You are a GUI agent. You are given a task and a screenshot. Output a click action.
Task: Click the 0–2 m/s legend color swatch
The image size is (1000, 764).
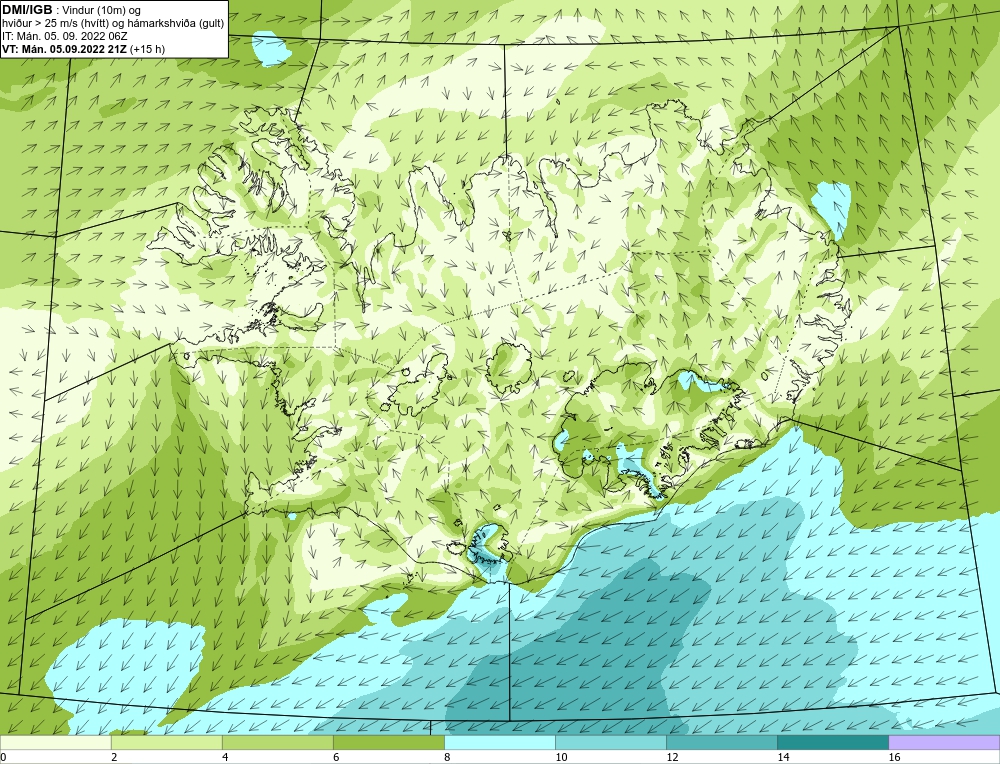click(x=55, y=742)
